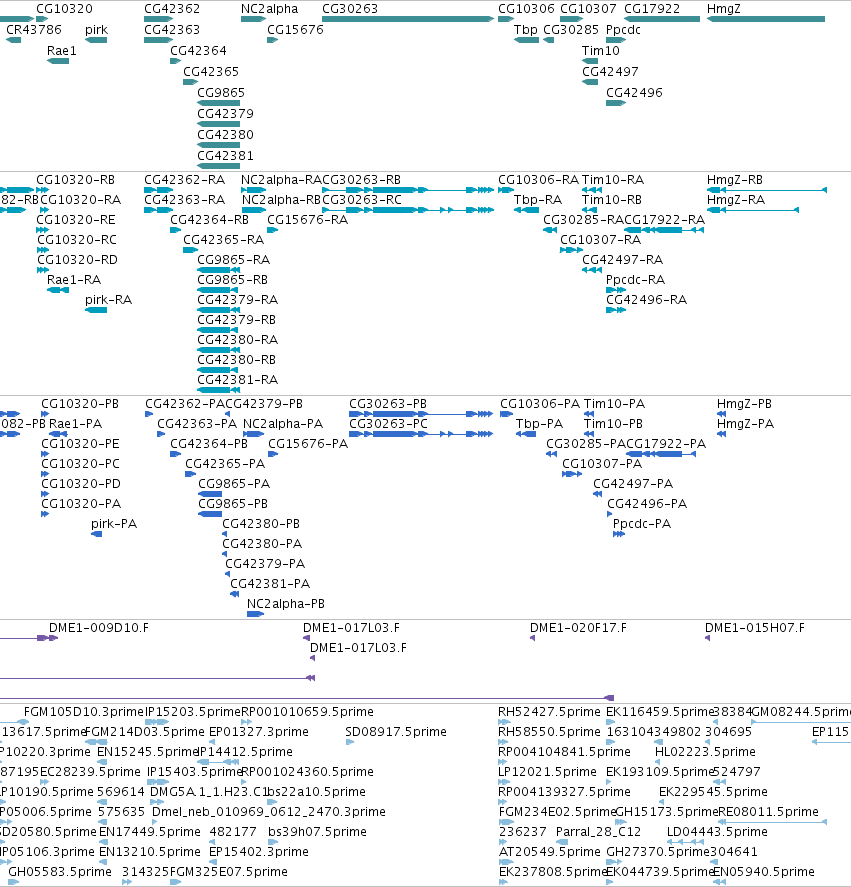The width and height of the screenshot is (851, 887).
Task: Click the CG42381 gene label
Action: coord(225,155)
